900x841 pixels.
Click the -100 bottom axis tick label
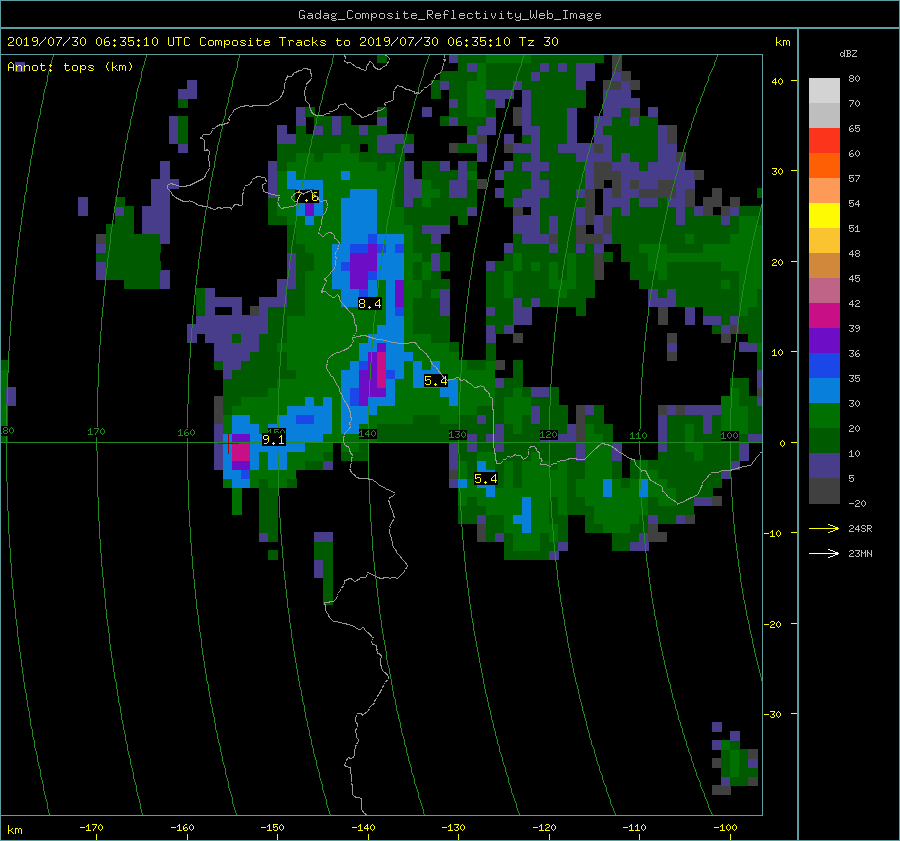click(725, 828)
